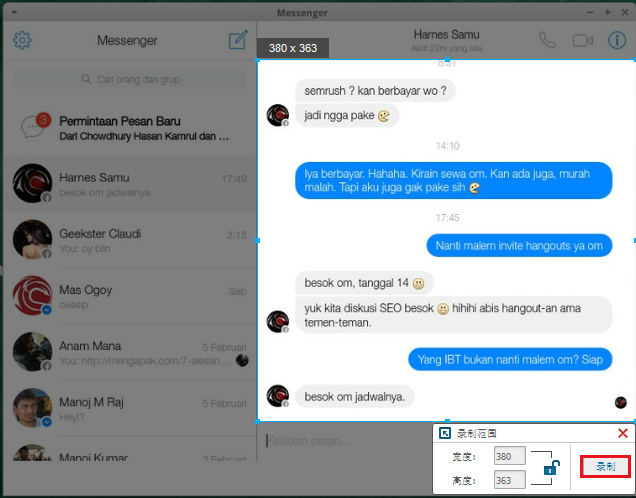Click the height field showing 363
Screen dimensions: 636x498
(509, 480)
